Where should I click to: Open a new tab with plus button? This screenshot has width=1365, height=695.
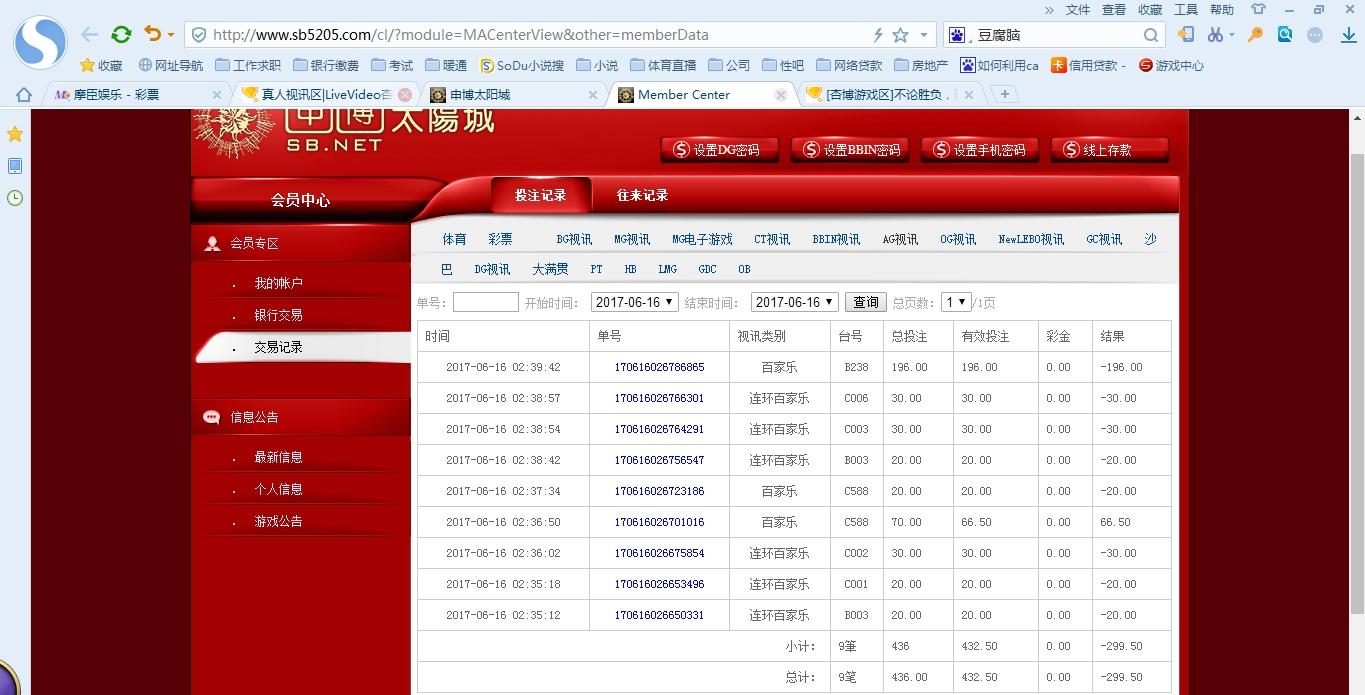click(1005, 94)
